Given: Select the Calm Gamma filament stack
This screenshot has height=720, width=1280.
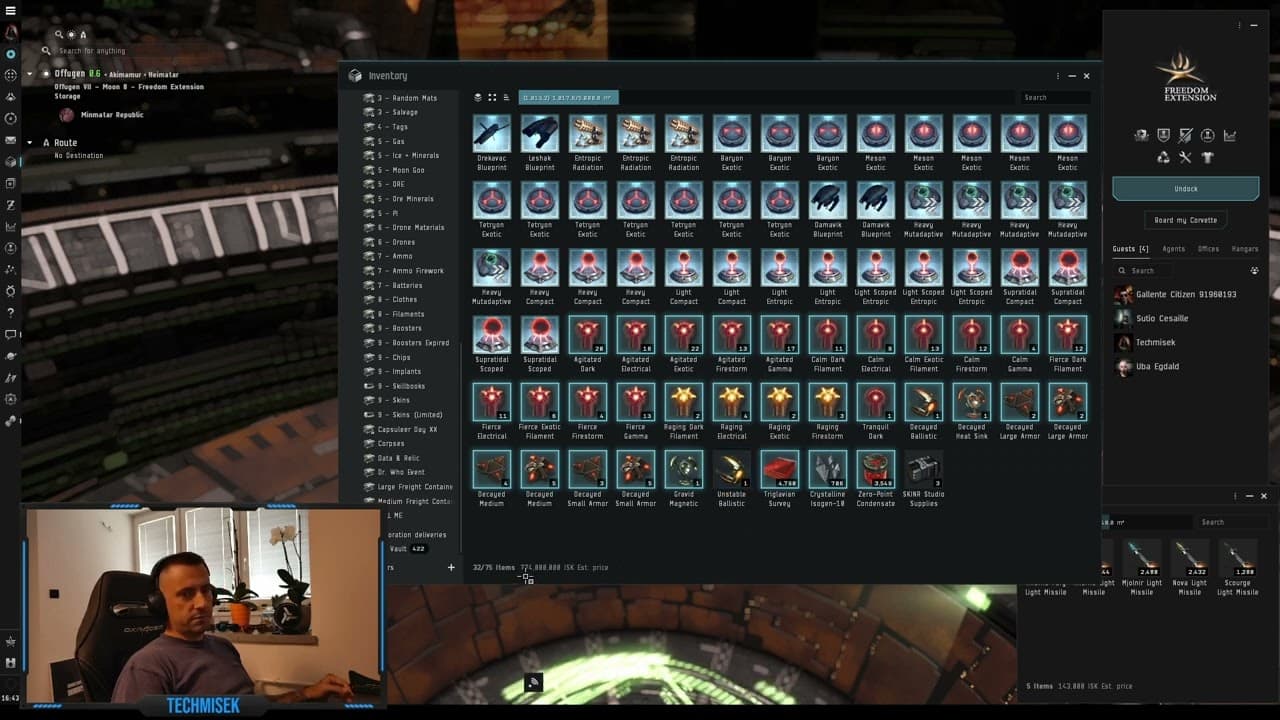Looking at the screenshot, I should tap(1020, 345).
